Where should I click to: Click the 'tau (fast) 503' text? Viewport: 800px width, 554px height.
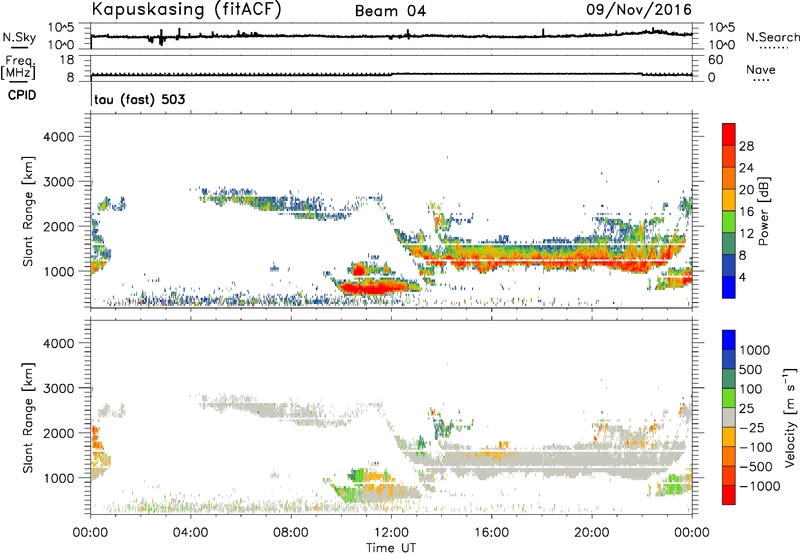(x=140, y=99)
